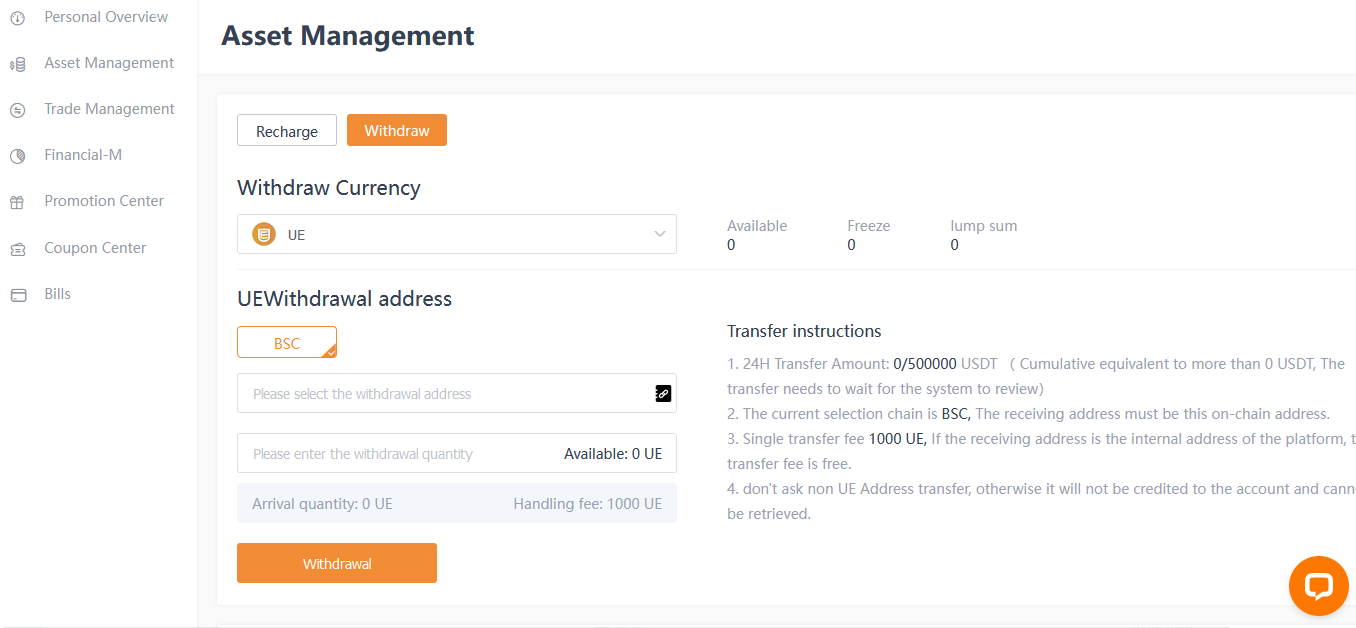Viewport: 1356px width, 628px height.
Task: Click the Asset Management coins icon
Action: pos(17,64)
